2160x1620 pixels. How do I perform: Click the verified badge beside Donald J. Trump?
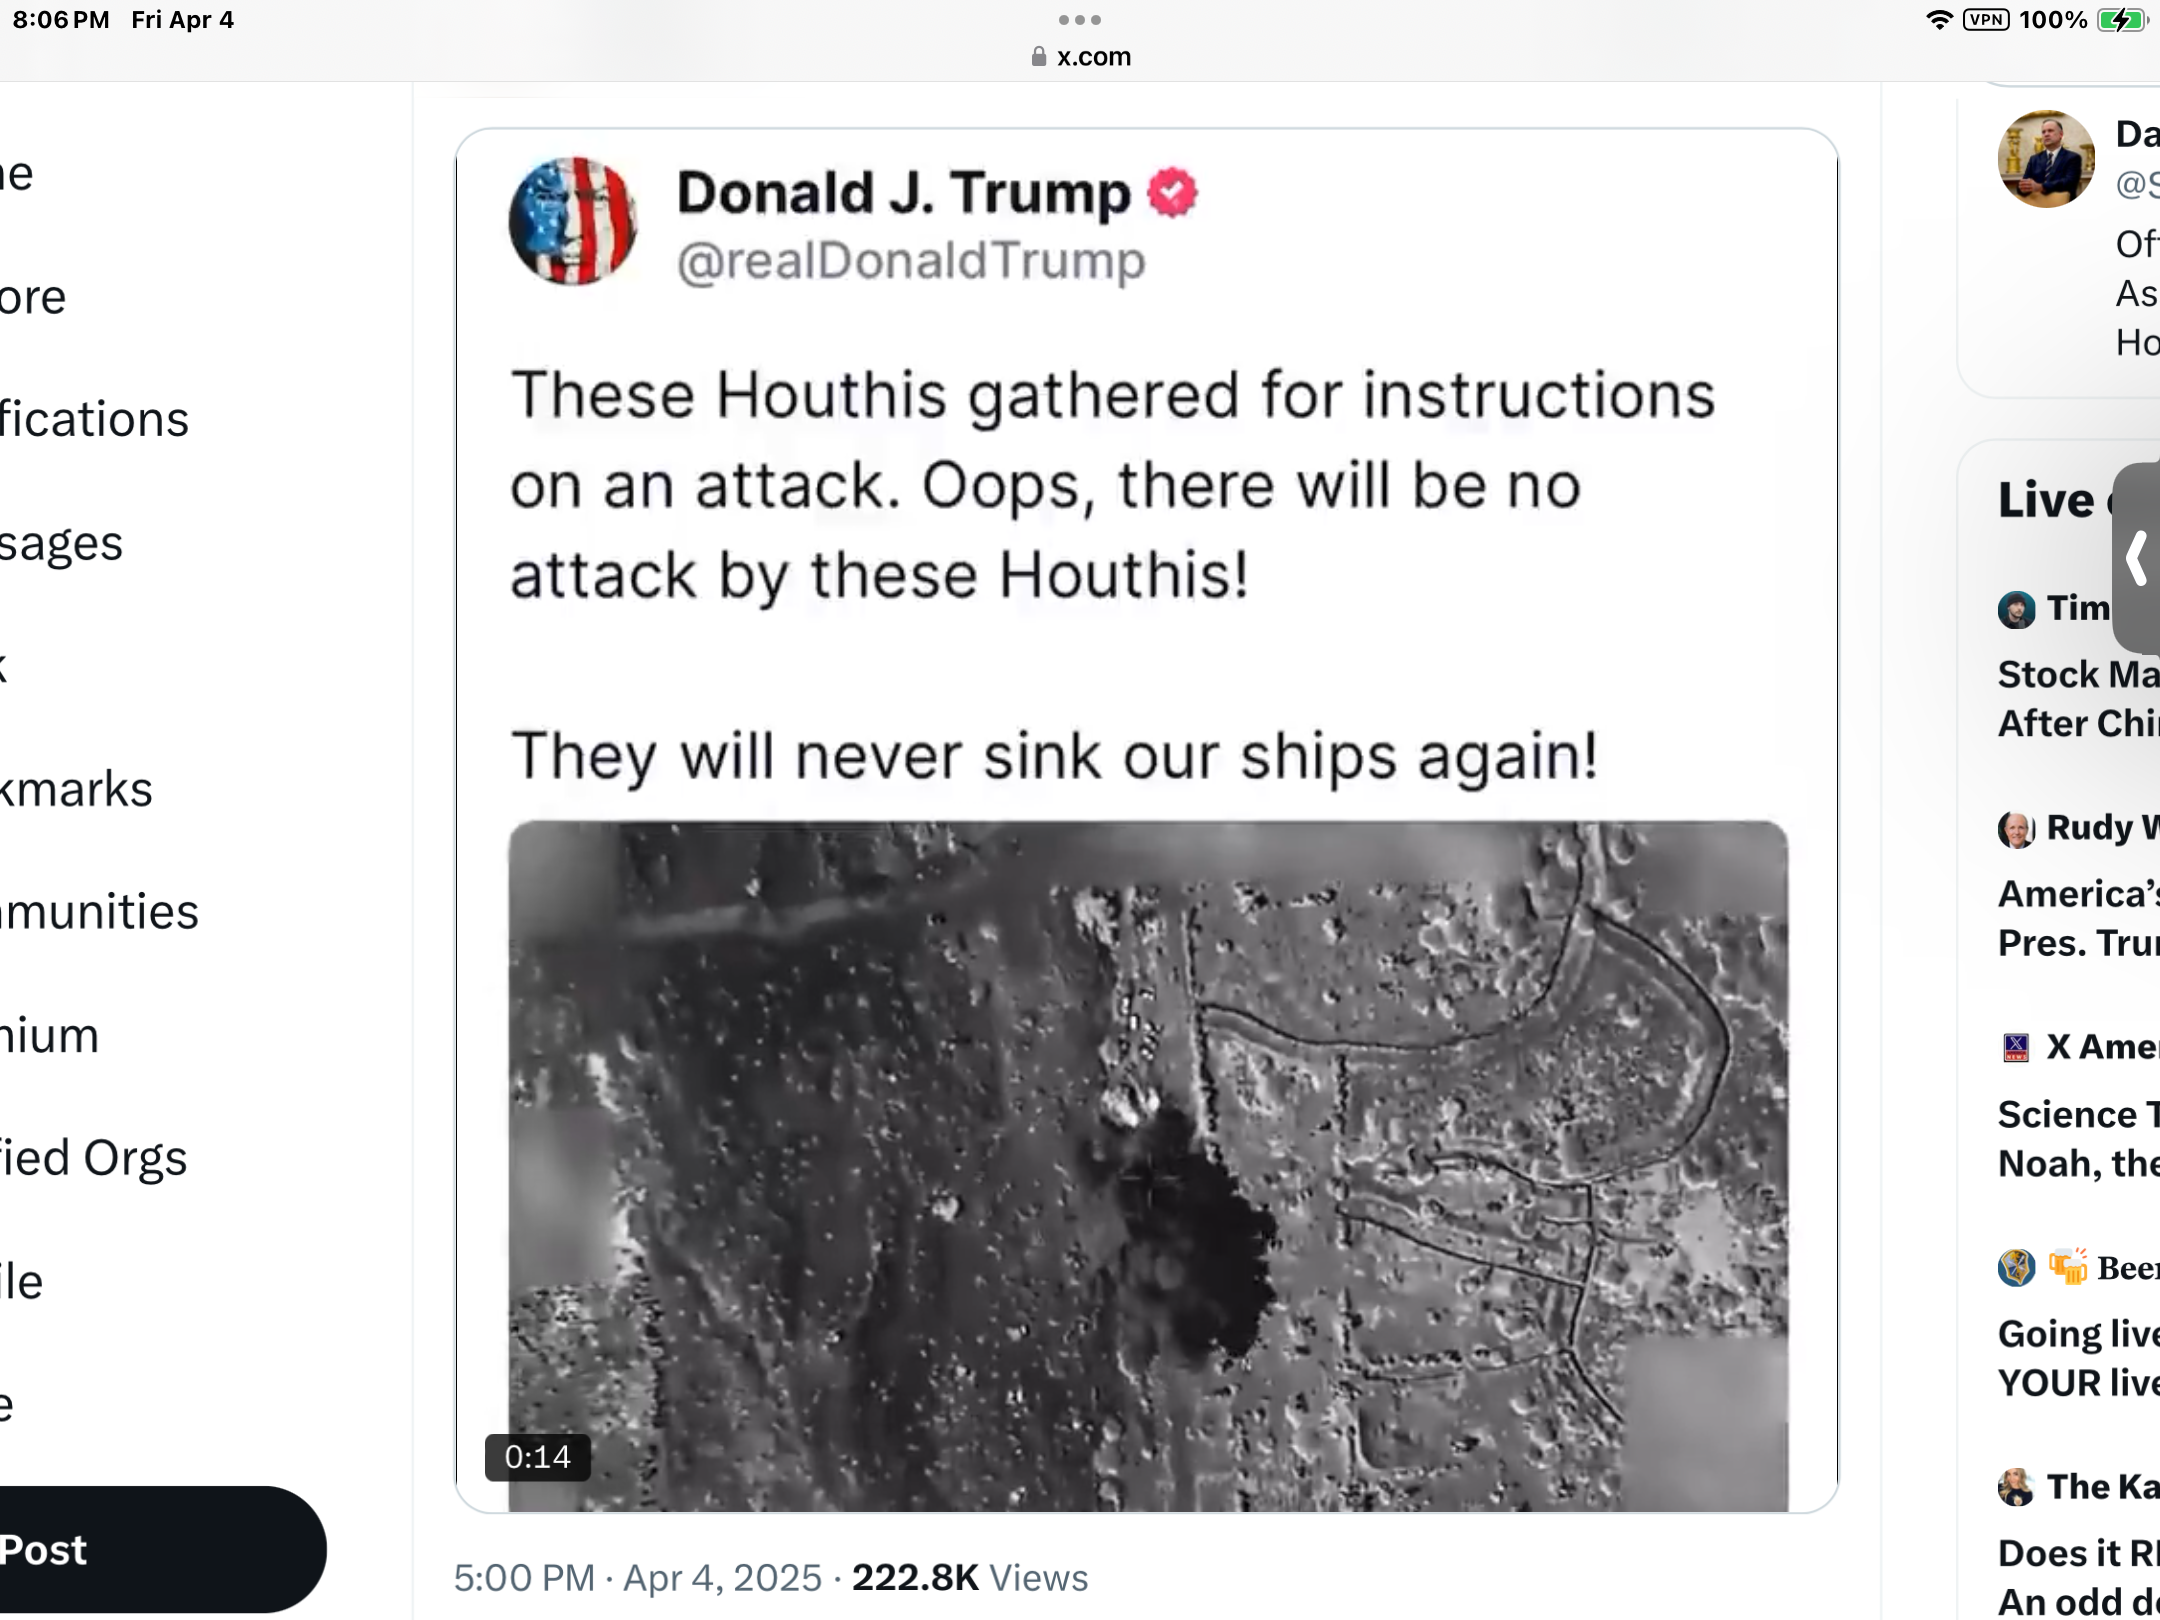[x=1173, y=193]
